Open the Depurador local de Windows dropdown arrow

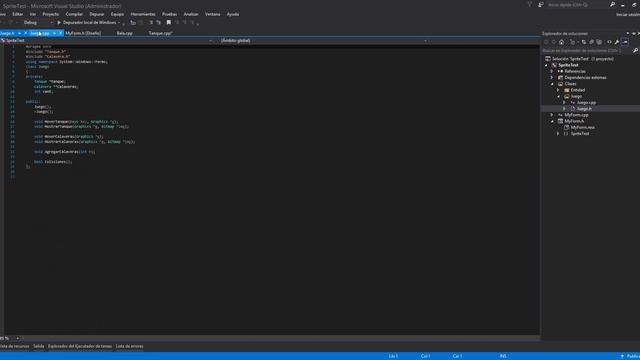pyautogui.click(x=119, y=22)
